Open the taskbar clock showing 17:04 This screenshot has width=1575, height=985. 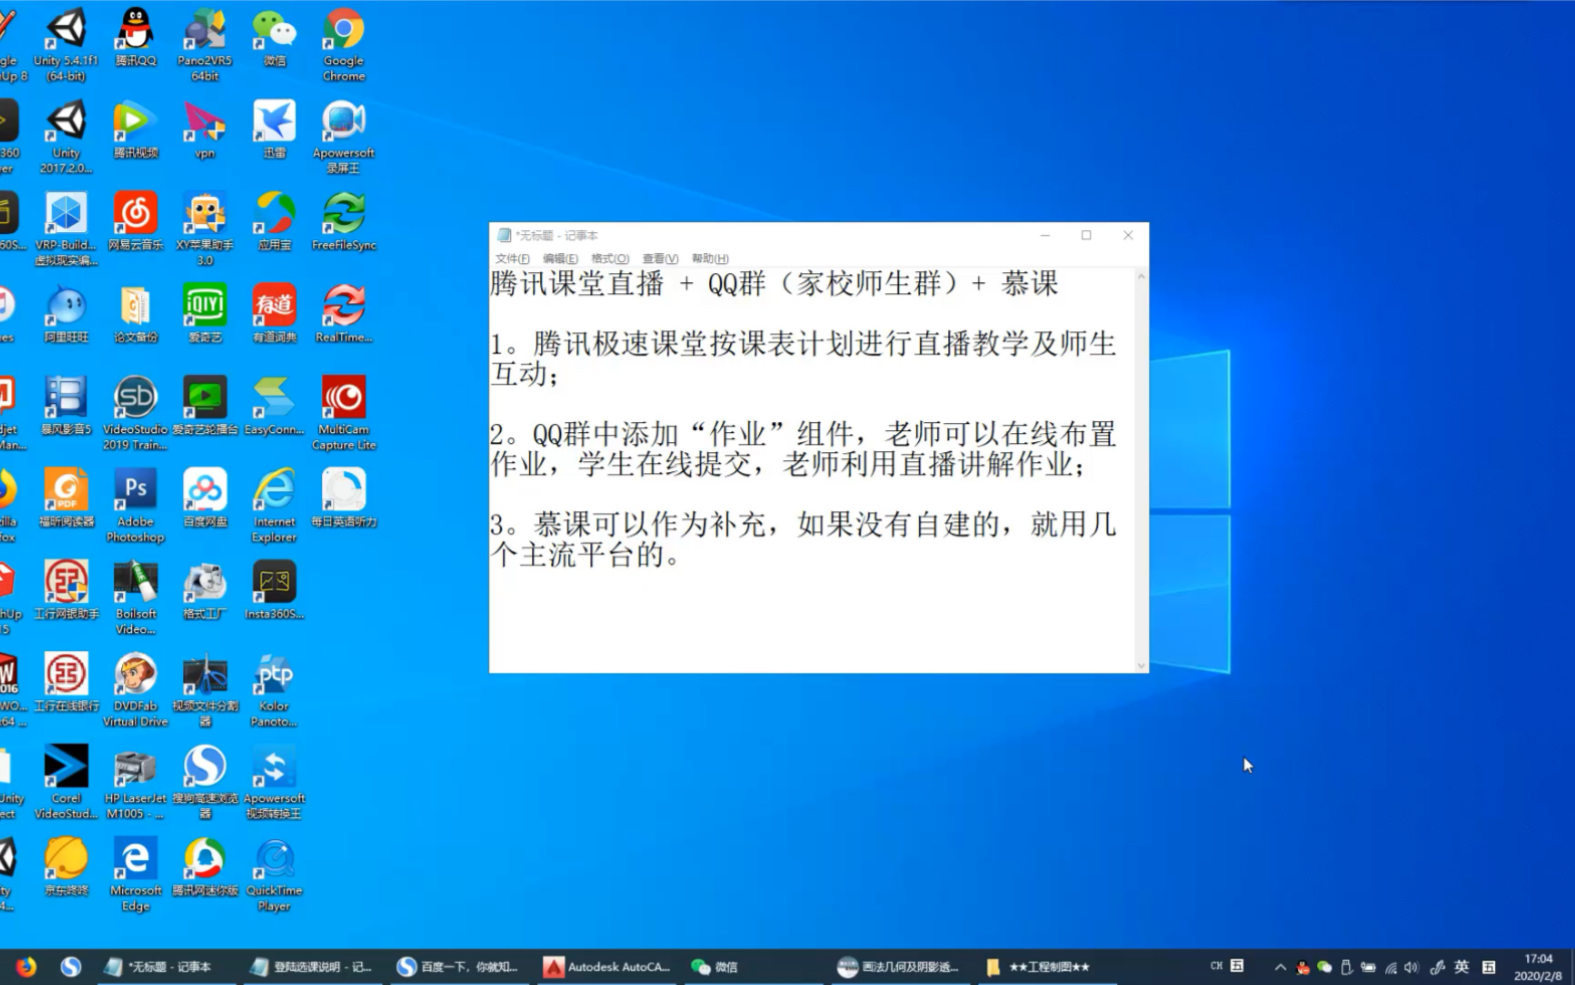tap(1538, 967)
